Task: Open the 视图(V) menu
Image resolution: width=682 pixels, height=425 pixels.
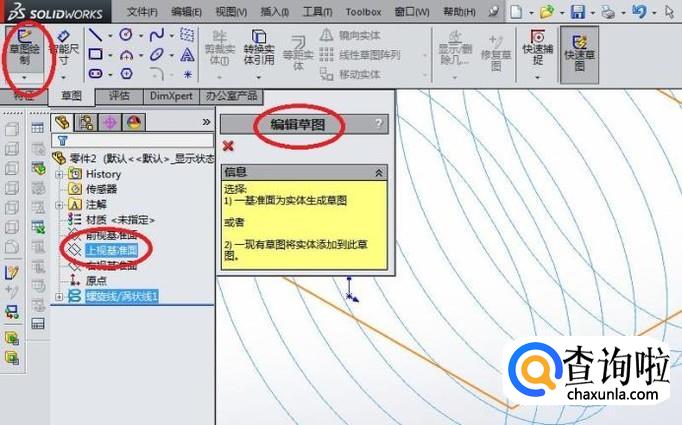Action: click(x=231, y=12)
